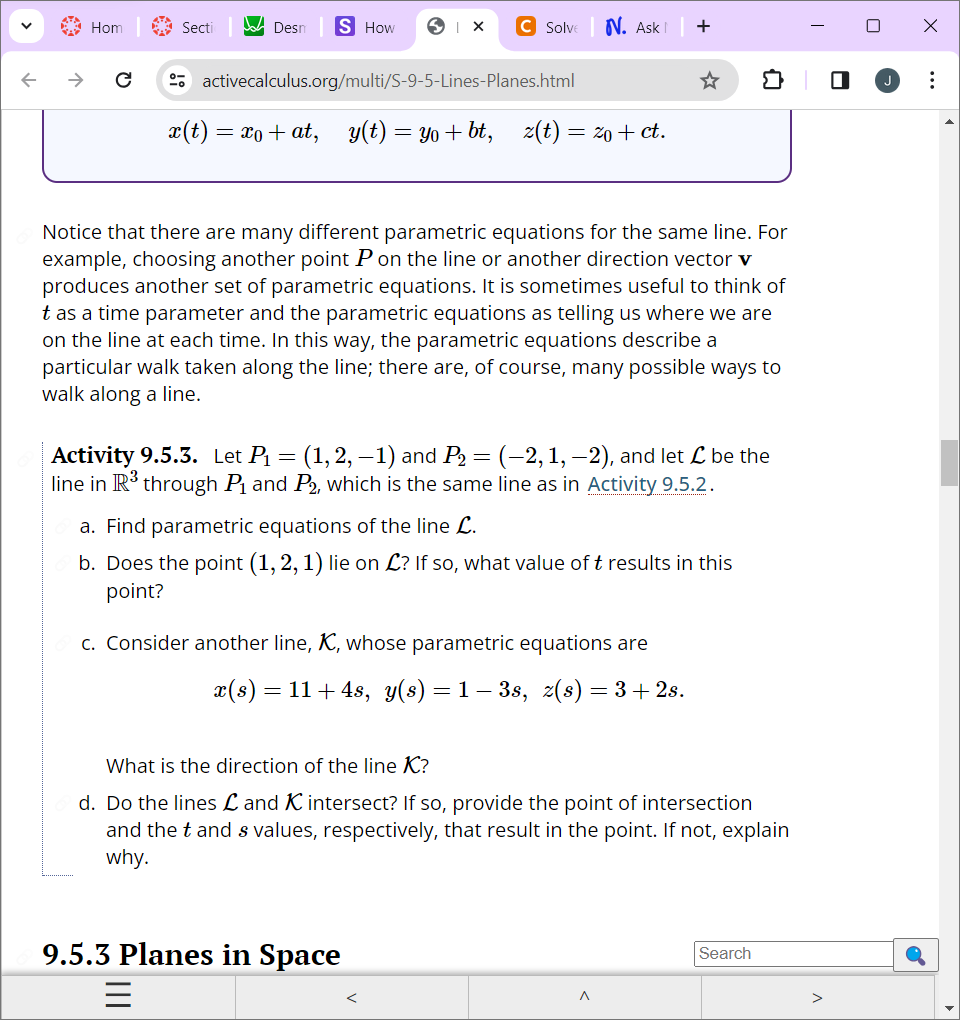The image size is (960, 1020).
Task: Click the search magnifier icon
Action: tap(915, 955)
